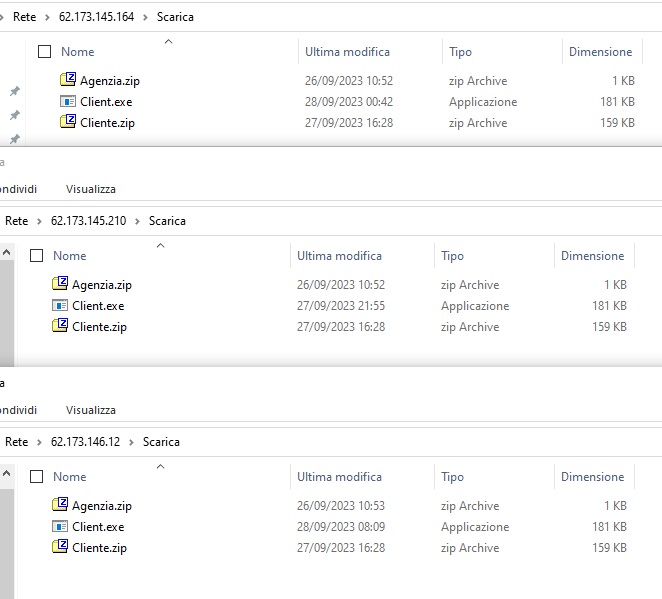Screen dimensions: 662x599
Task: Tick select-all checkbox in 62.173.145.210 window
Action: tap(36, 255)
